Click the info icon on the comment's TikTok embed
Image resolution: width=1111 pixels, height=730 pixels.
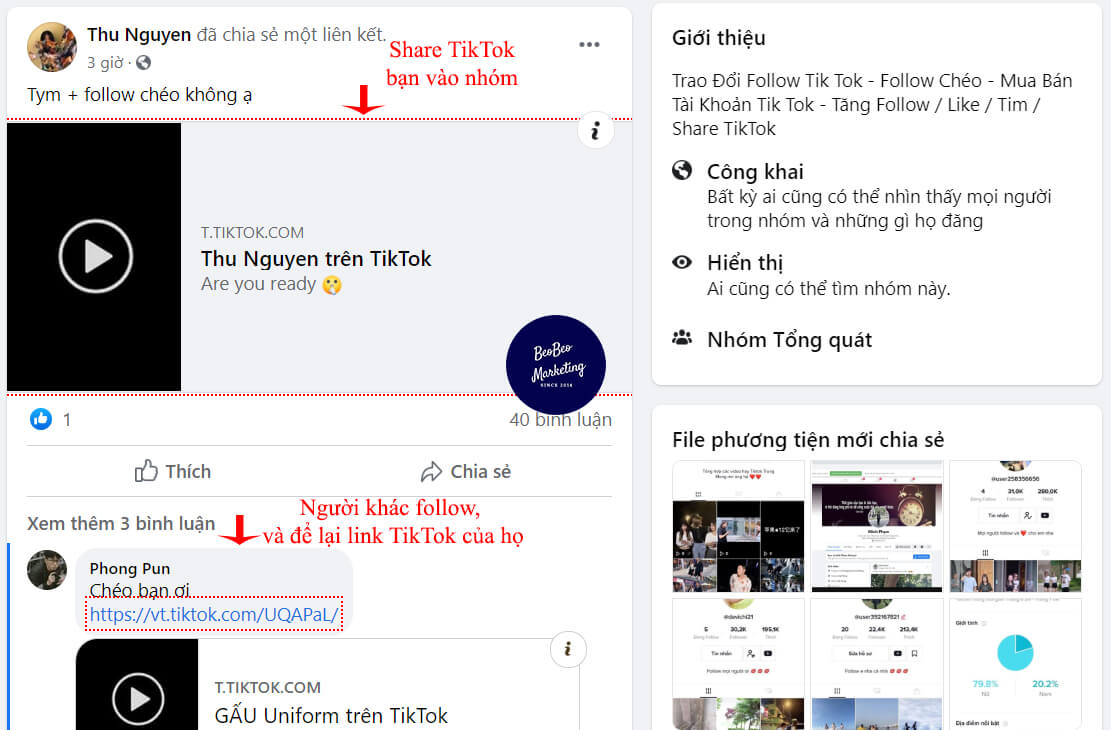(x=568, y=649)
